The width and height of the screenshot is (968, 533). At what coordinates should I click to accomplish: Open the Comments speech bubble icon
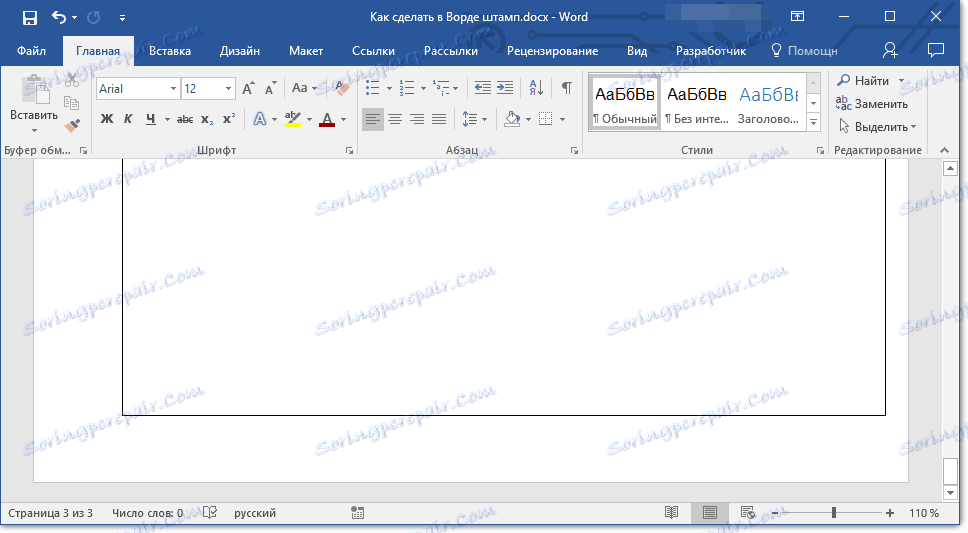(936, 50)
